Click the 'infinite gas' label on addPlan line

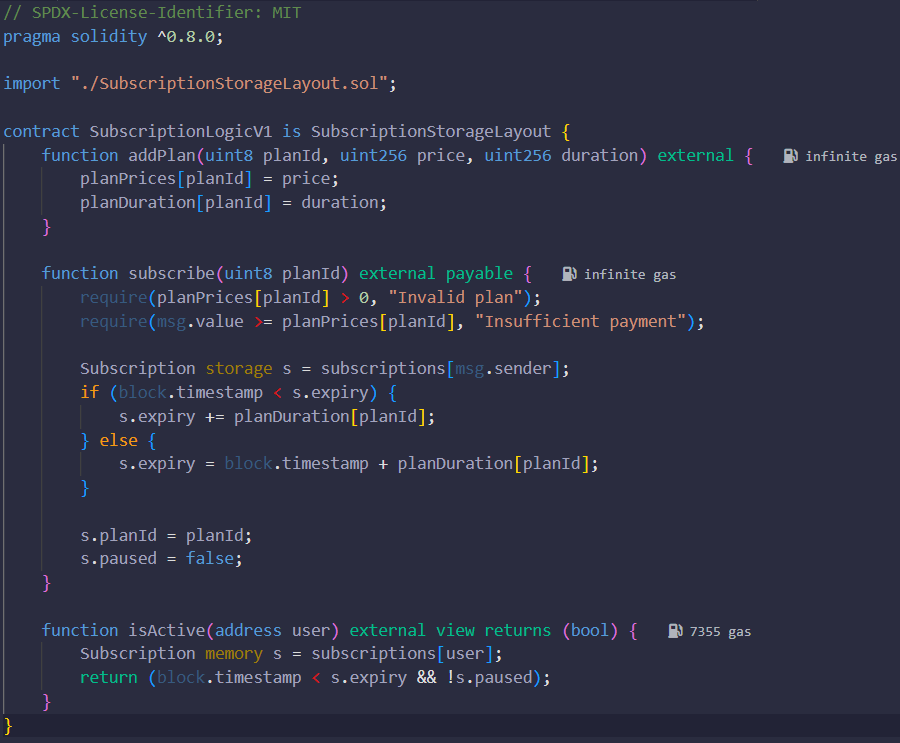(851, 156)
